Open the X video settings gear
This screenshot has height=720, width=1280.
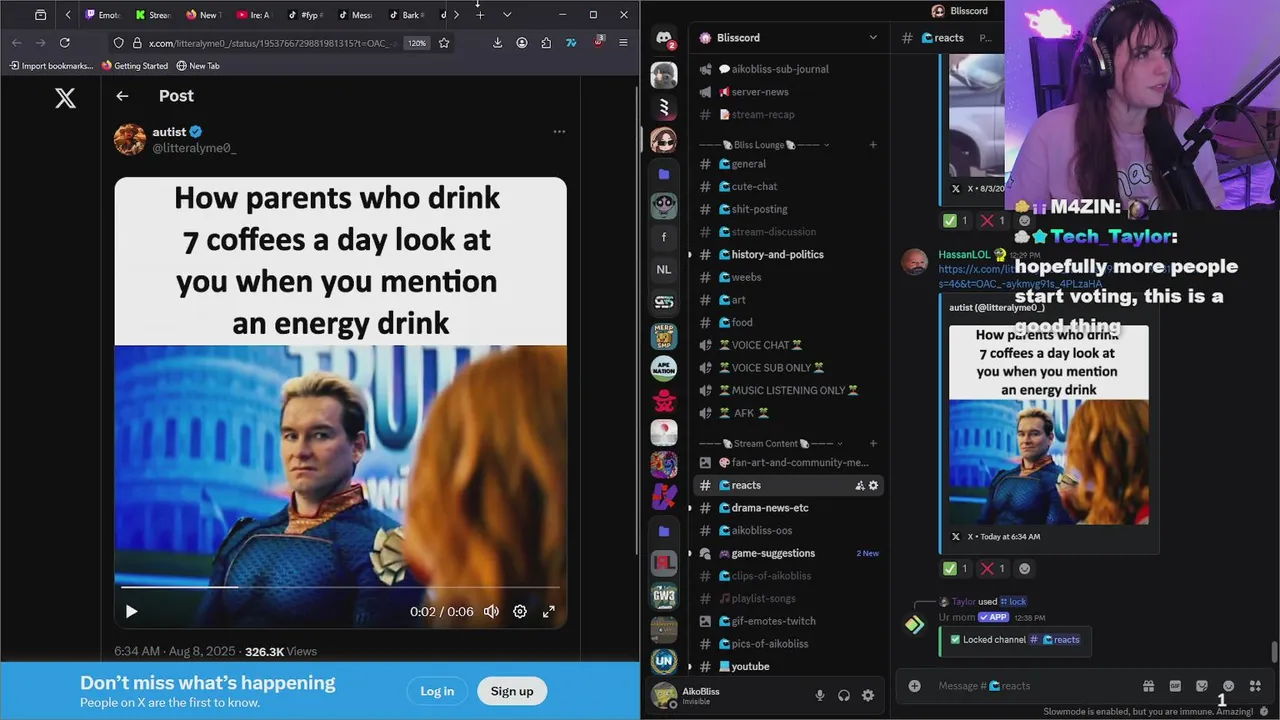pyautogui.click(x=520, y=611)
